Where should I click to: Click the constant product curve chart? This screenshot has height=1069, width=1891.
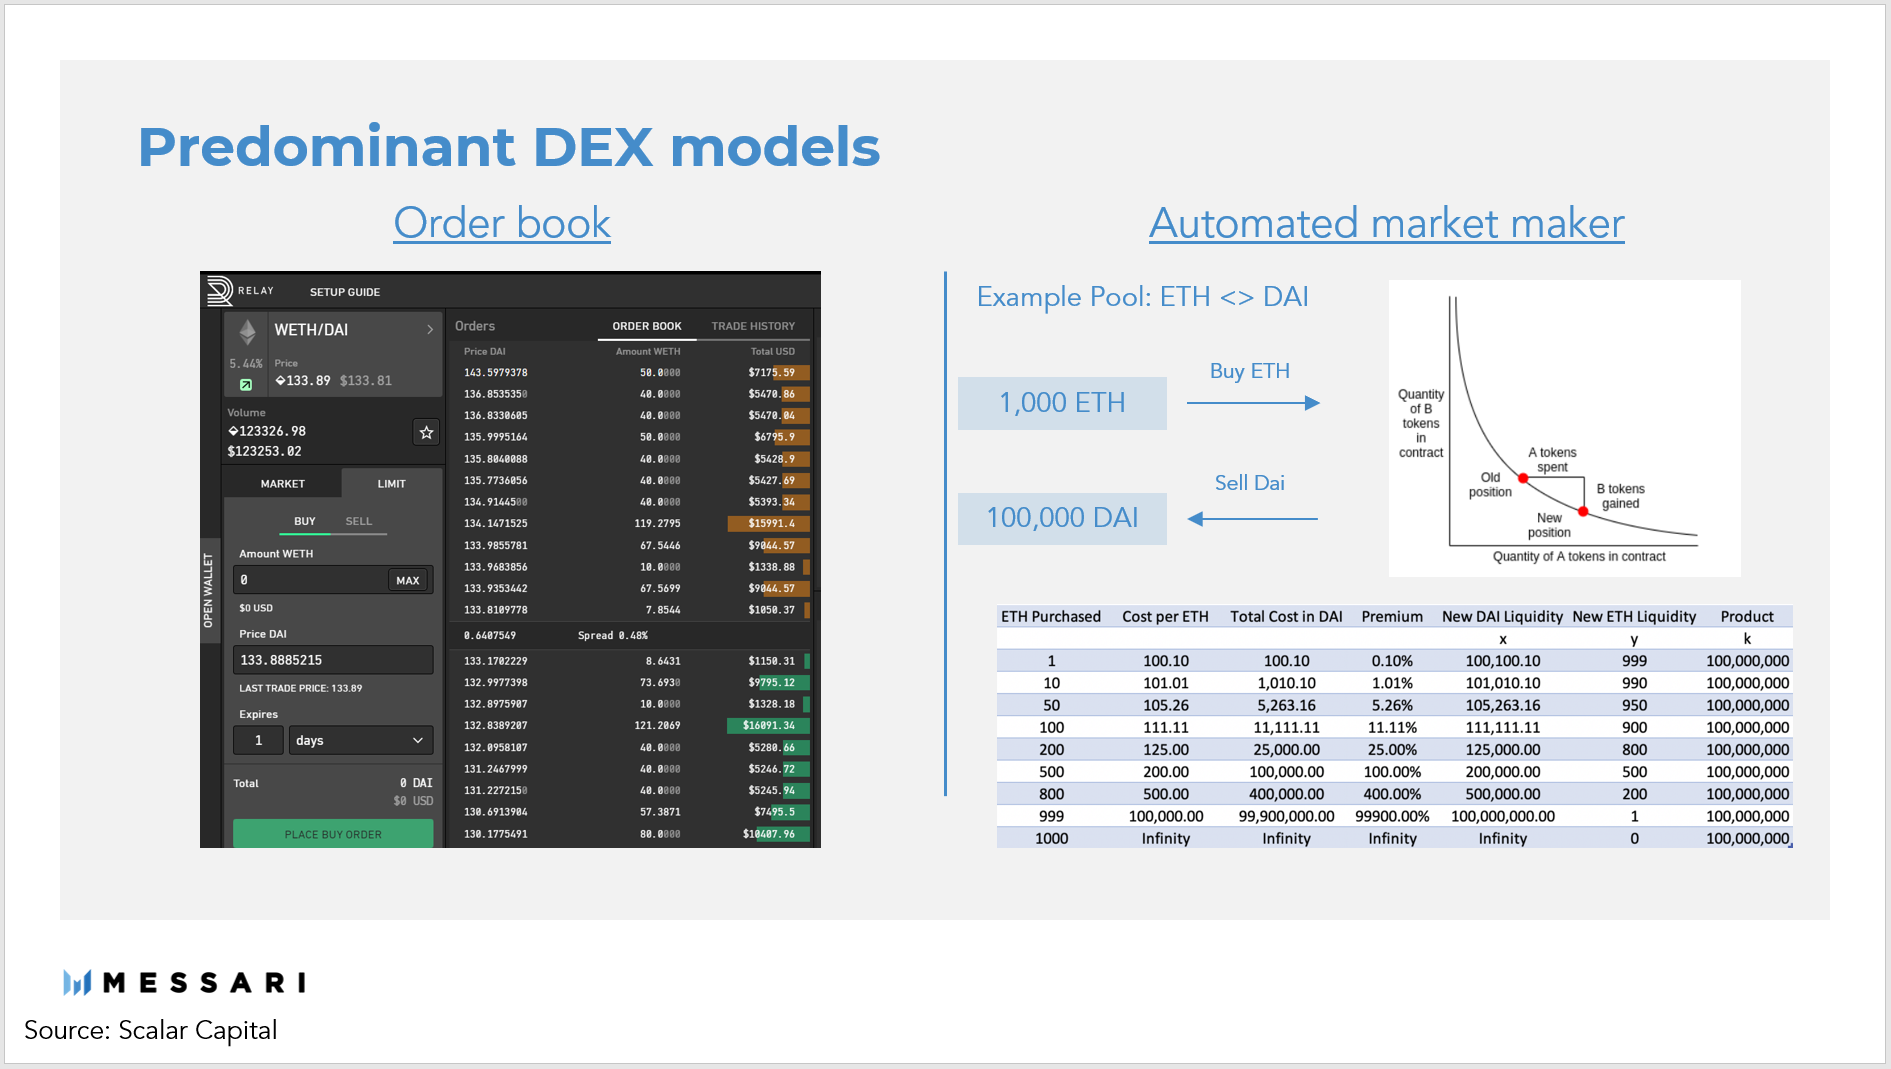[1565, 428]
